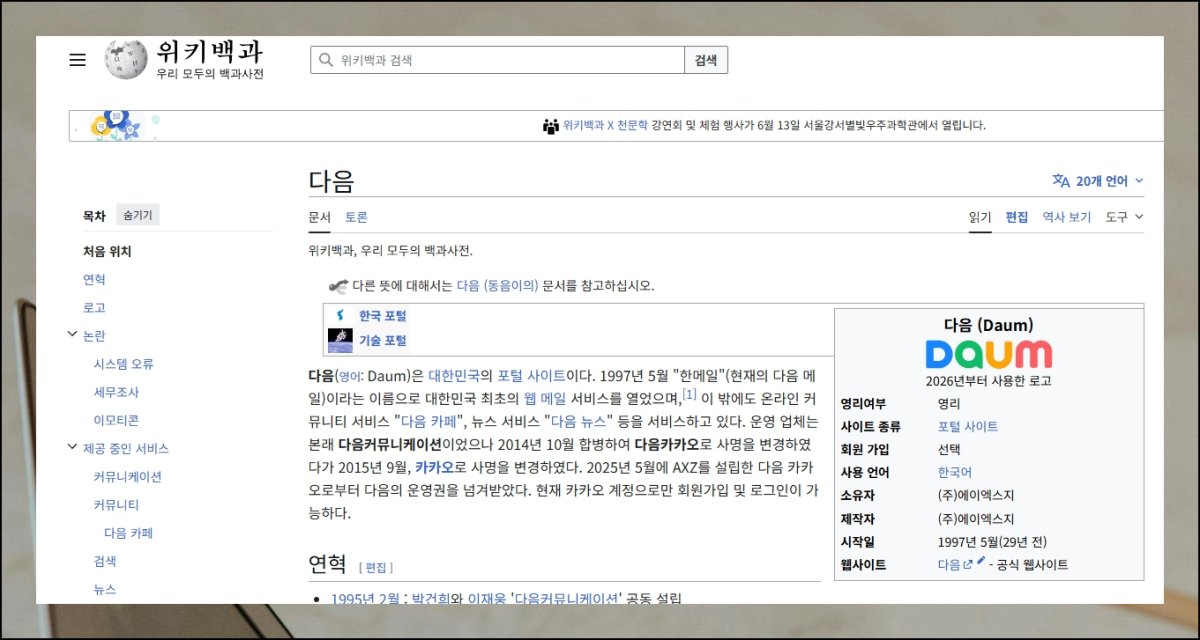Collapse the 논란 section in contents

[x=72, y=335]
